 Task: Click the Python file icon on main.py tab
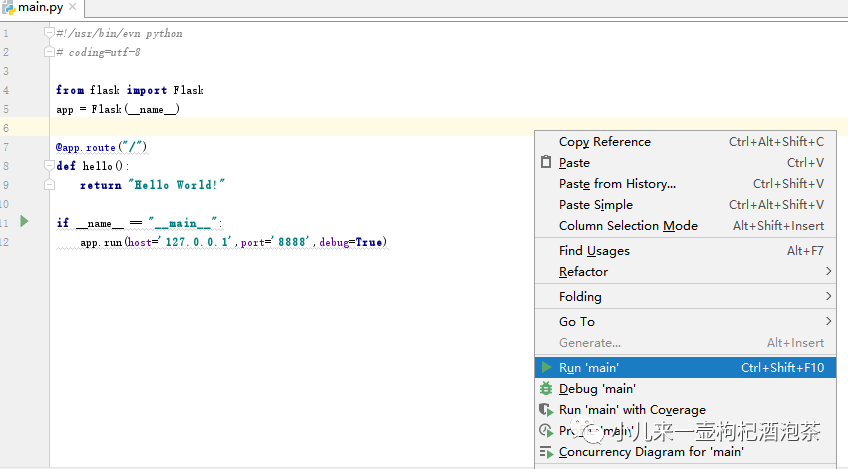tap(8, 8)
